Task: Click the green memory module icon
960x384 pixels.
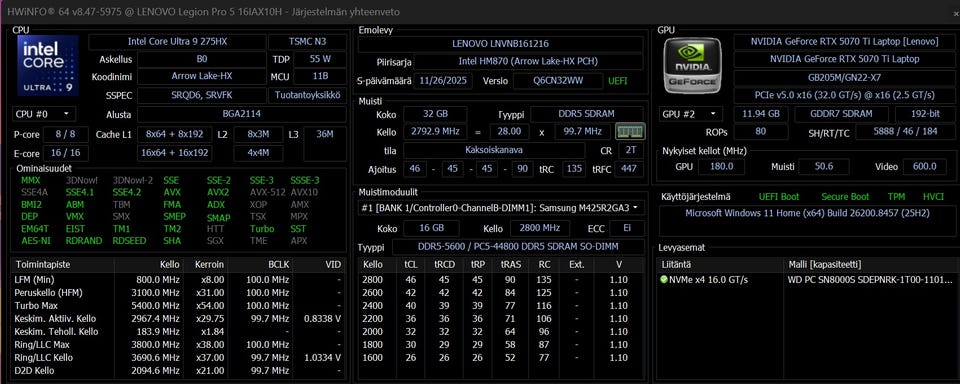Action: [x=629, y=131]
